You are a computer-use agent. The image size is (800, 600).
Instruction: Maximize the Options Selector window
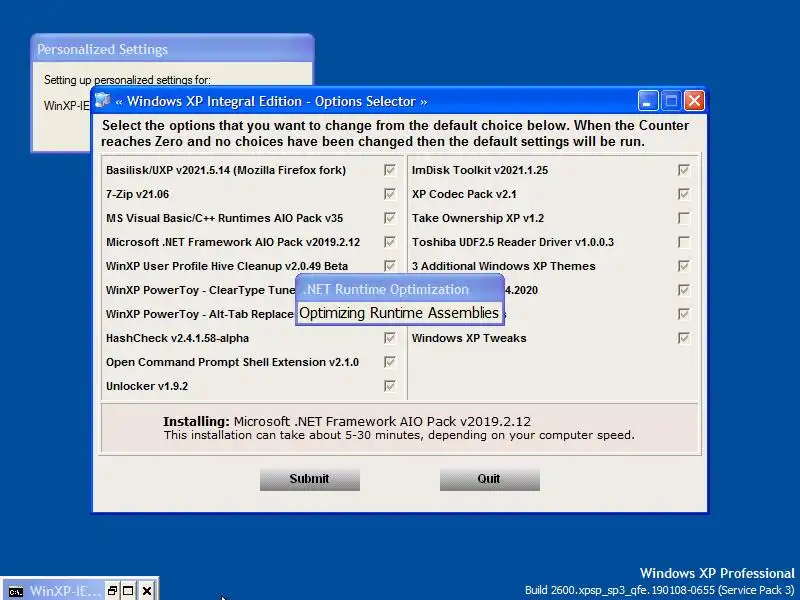point(671,101)
